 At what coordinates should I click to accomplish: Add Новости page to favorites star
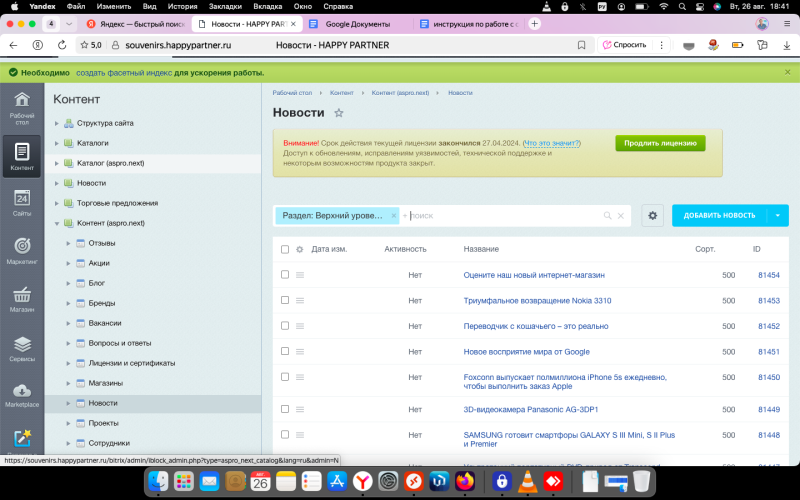point(338,113)
